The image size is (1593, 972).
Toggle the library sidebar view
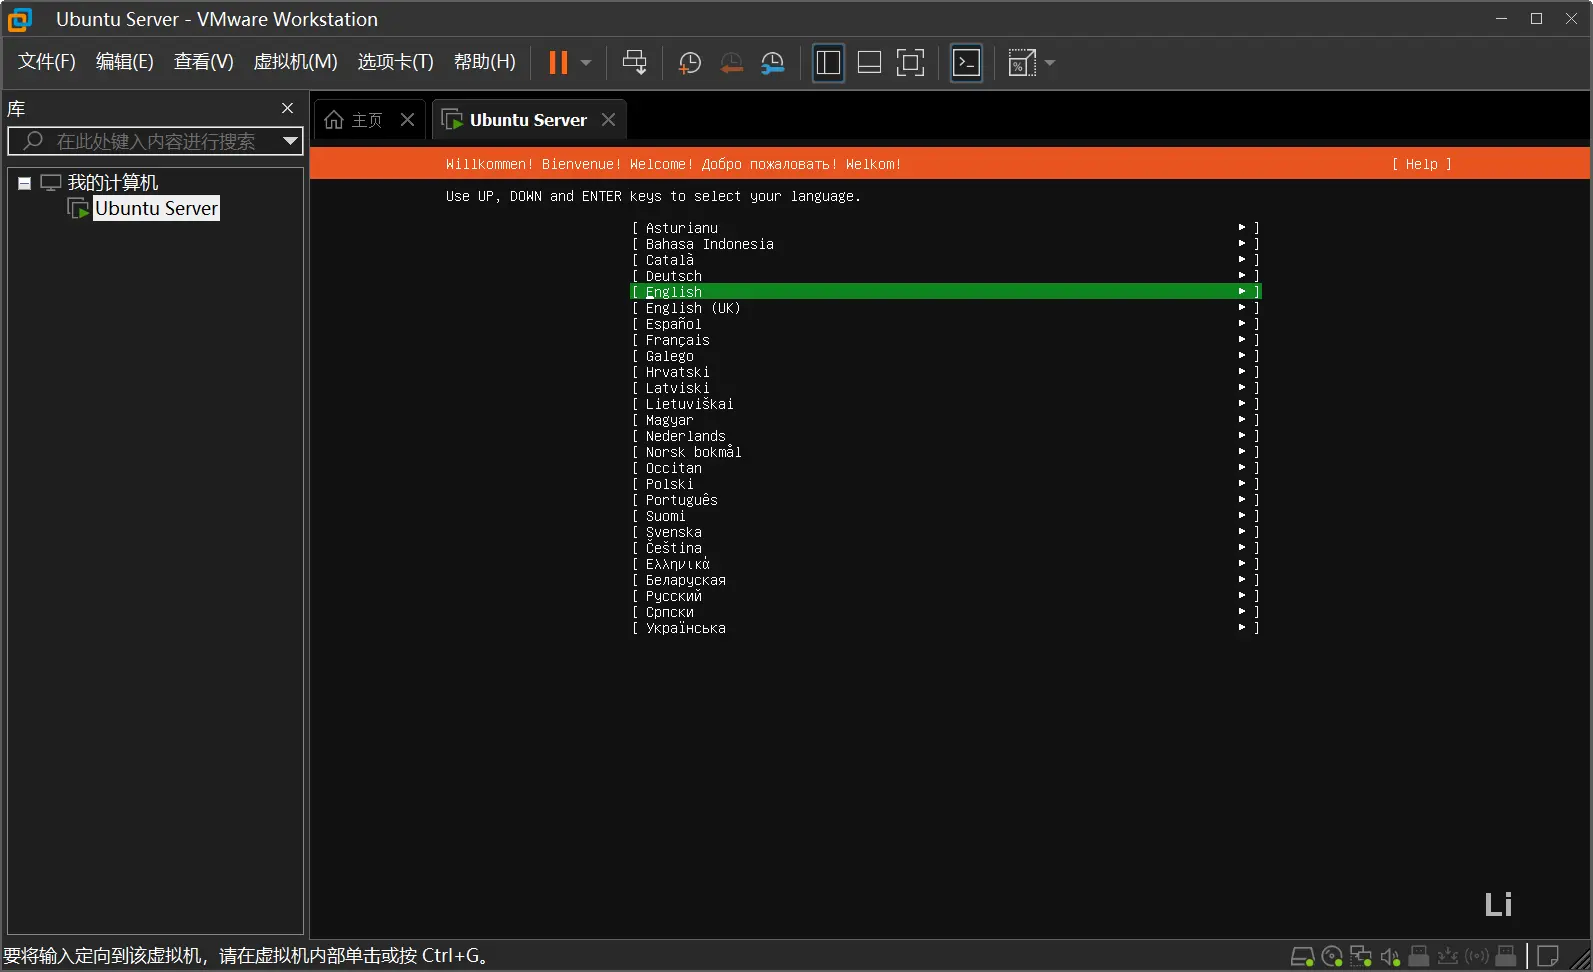828,63
